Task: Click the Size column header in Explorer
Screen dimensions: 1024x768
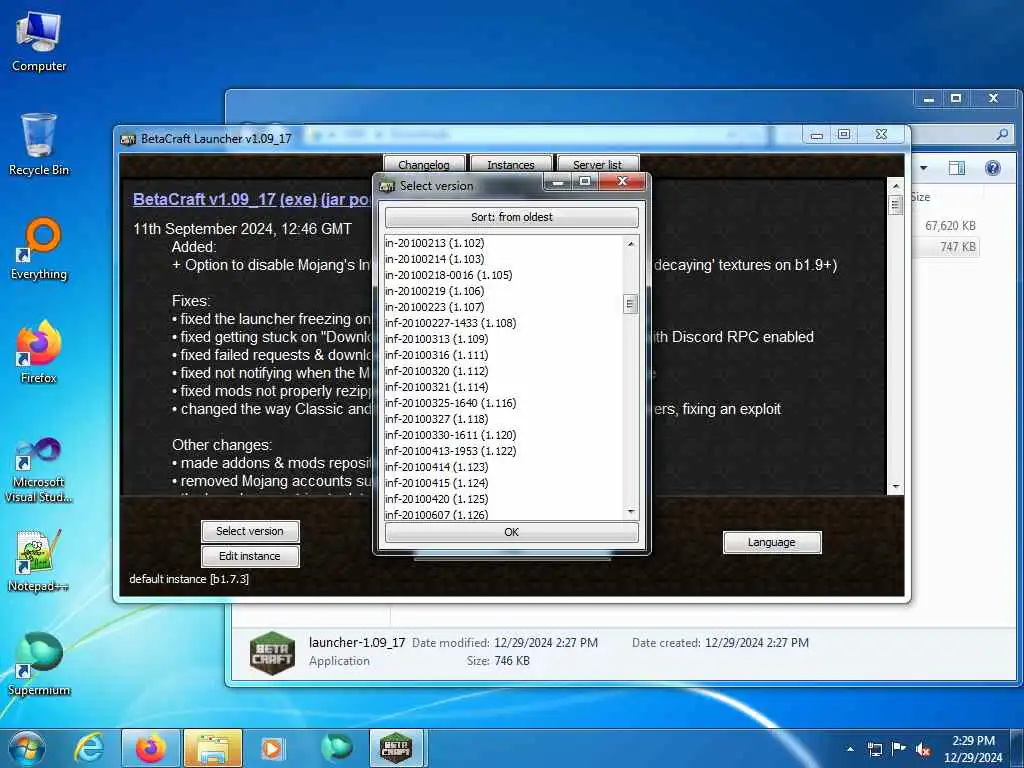Action: pyautogui.click(x=920, y=197)
